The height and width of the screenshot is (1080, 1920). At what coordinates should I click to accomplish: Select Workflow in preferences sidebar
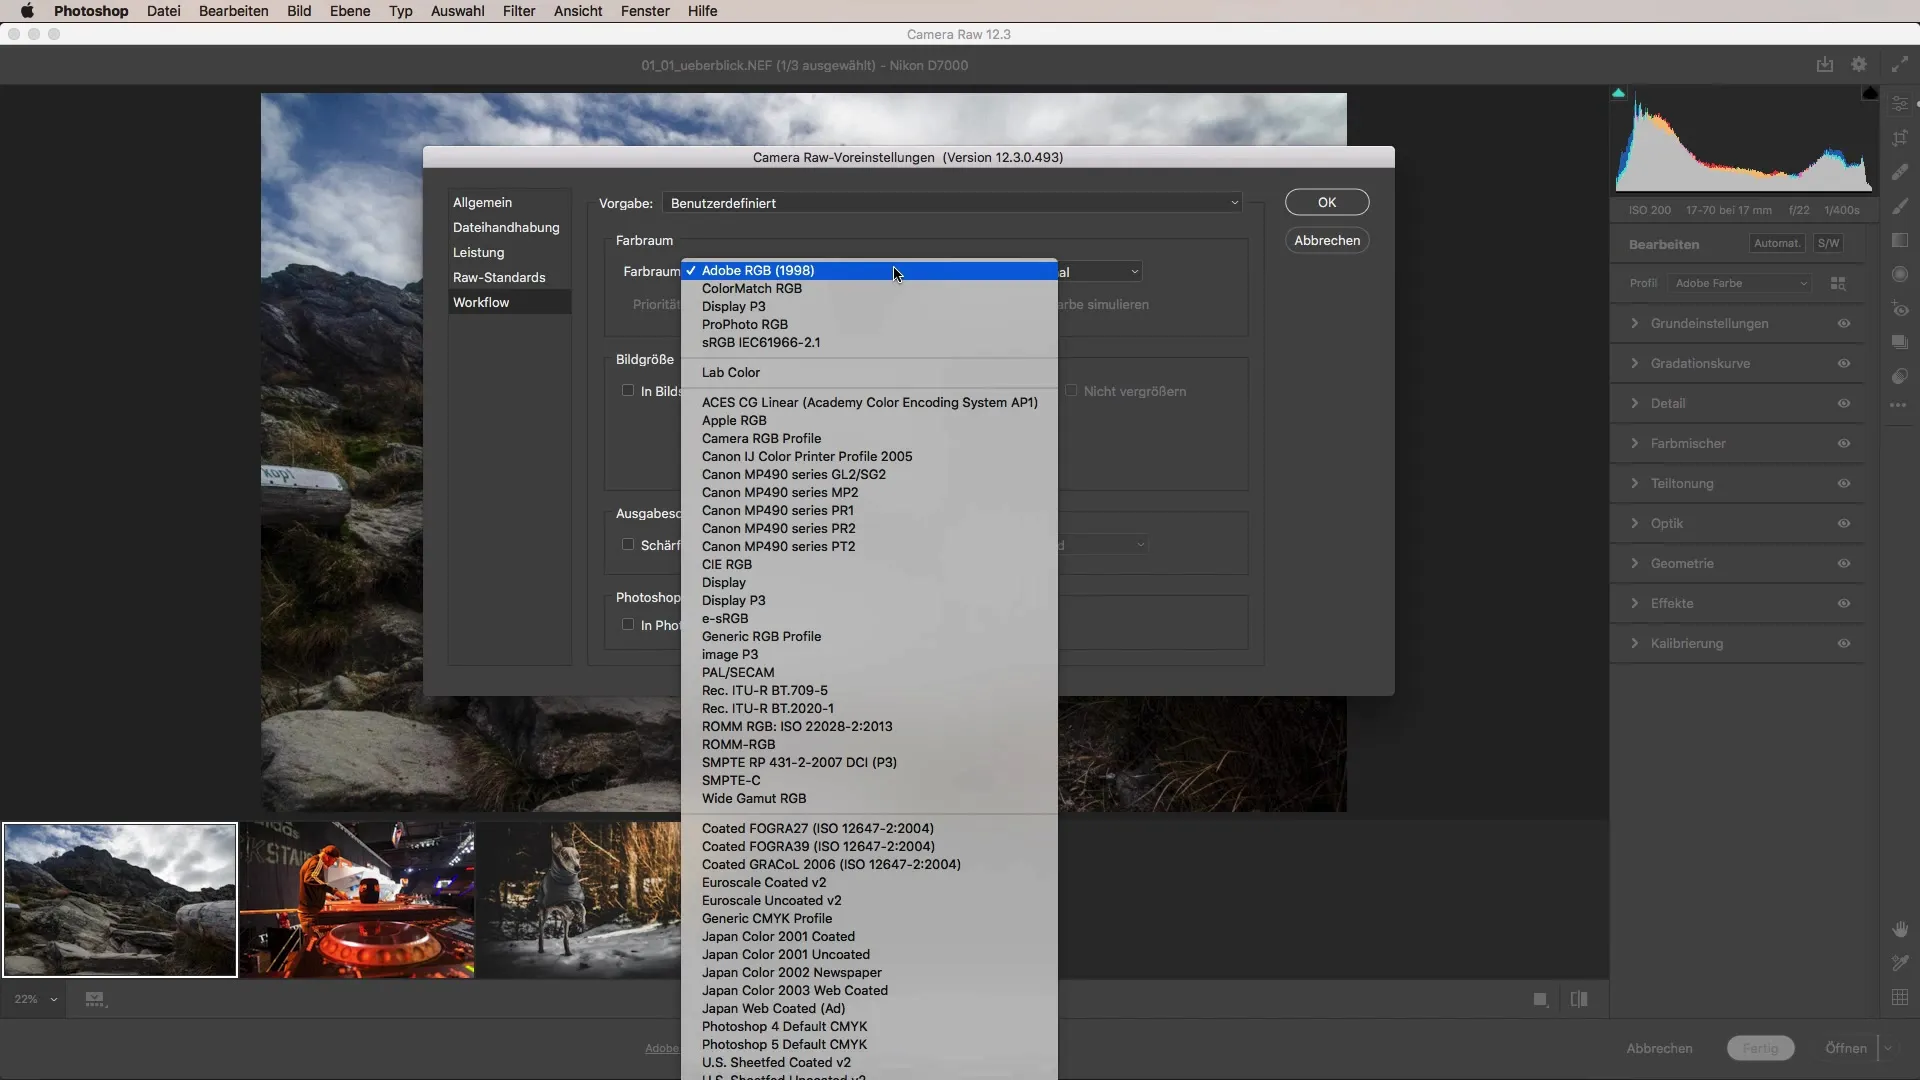pyautogui.click(x=510, y=302)
